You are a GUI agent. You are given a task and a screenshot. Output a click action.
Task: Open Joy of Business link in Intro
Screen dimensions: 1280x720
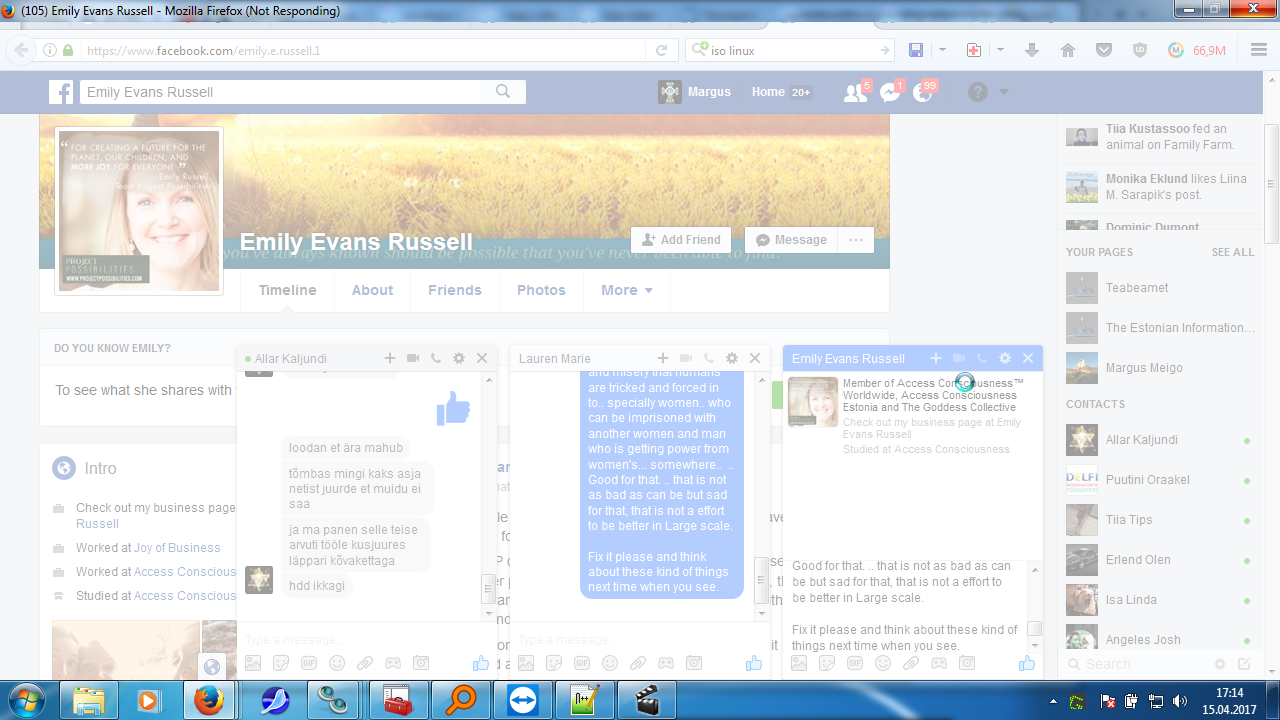click(178, 548)
